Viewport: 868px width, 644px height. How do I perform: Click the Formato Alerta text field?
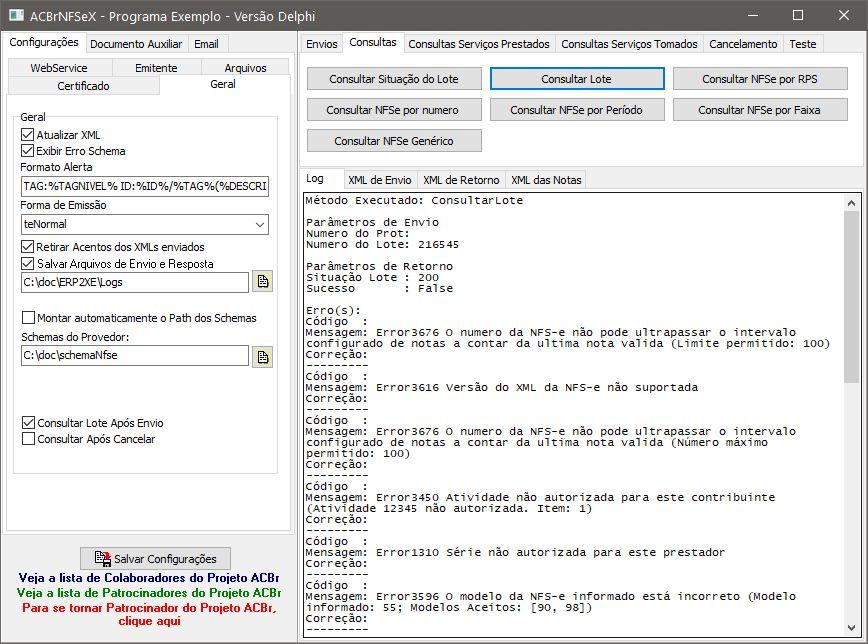pos(145,186)
